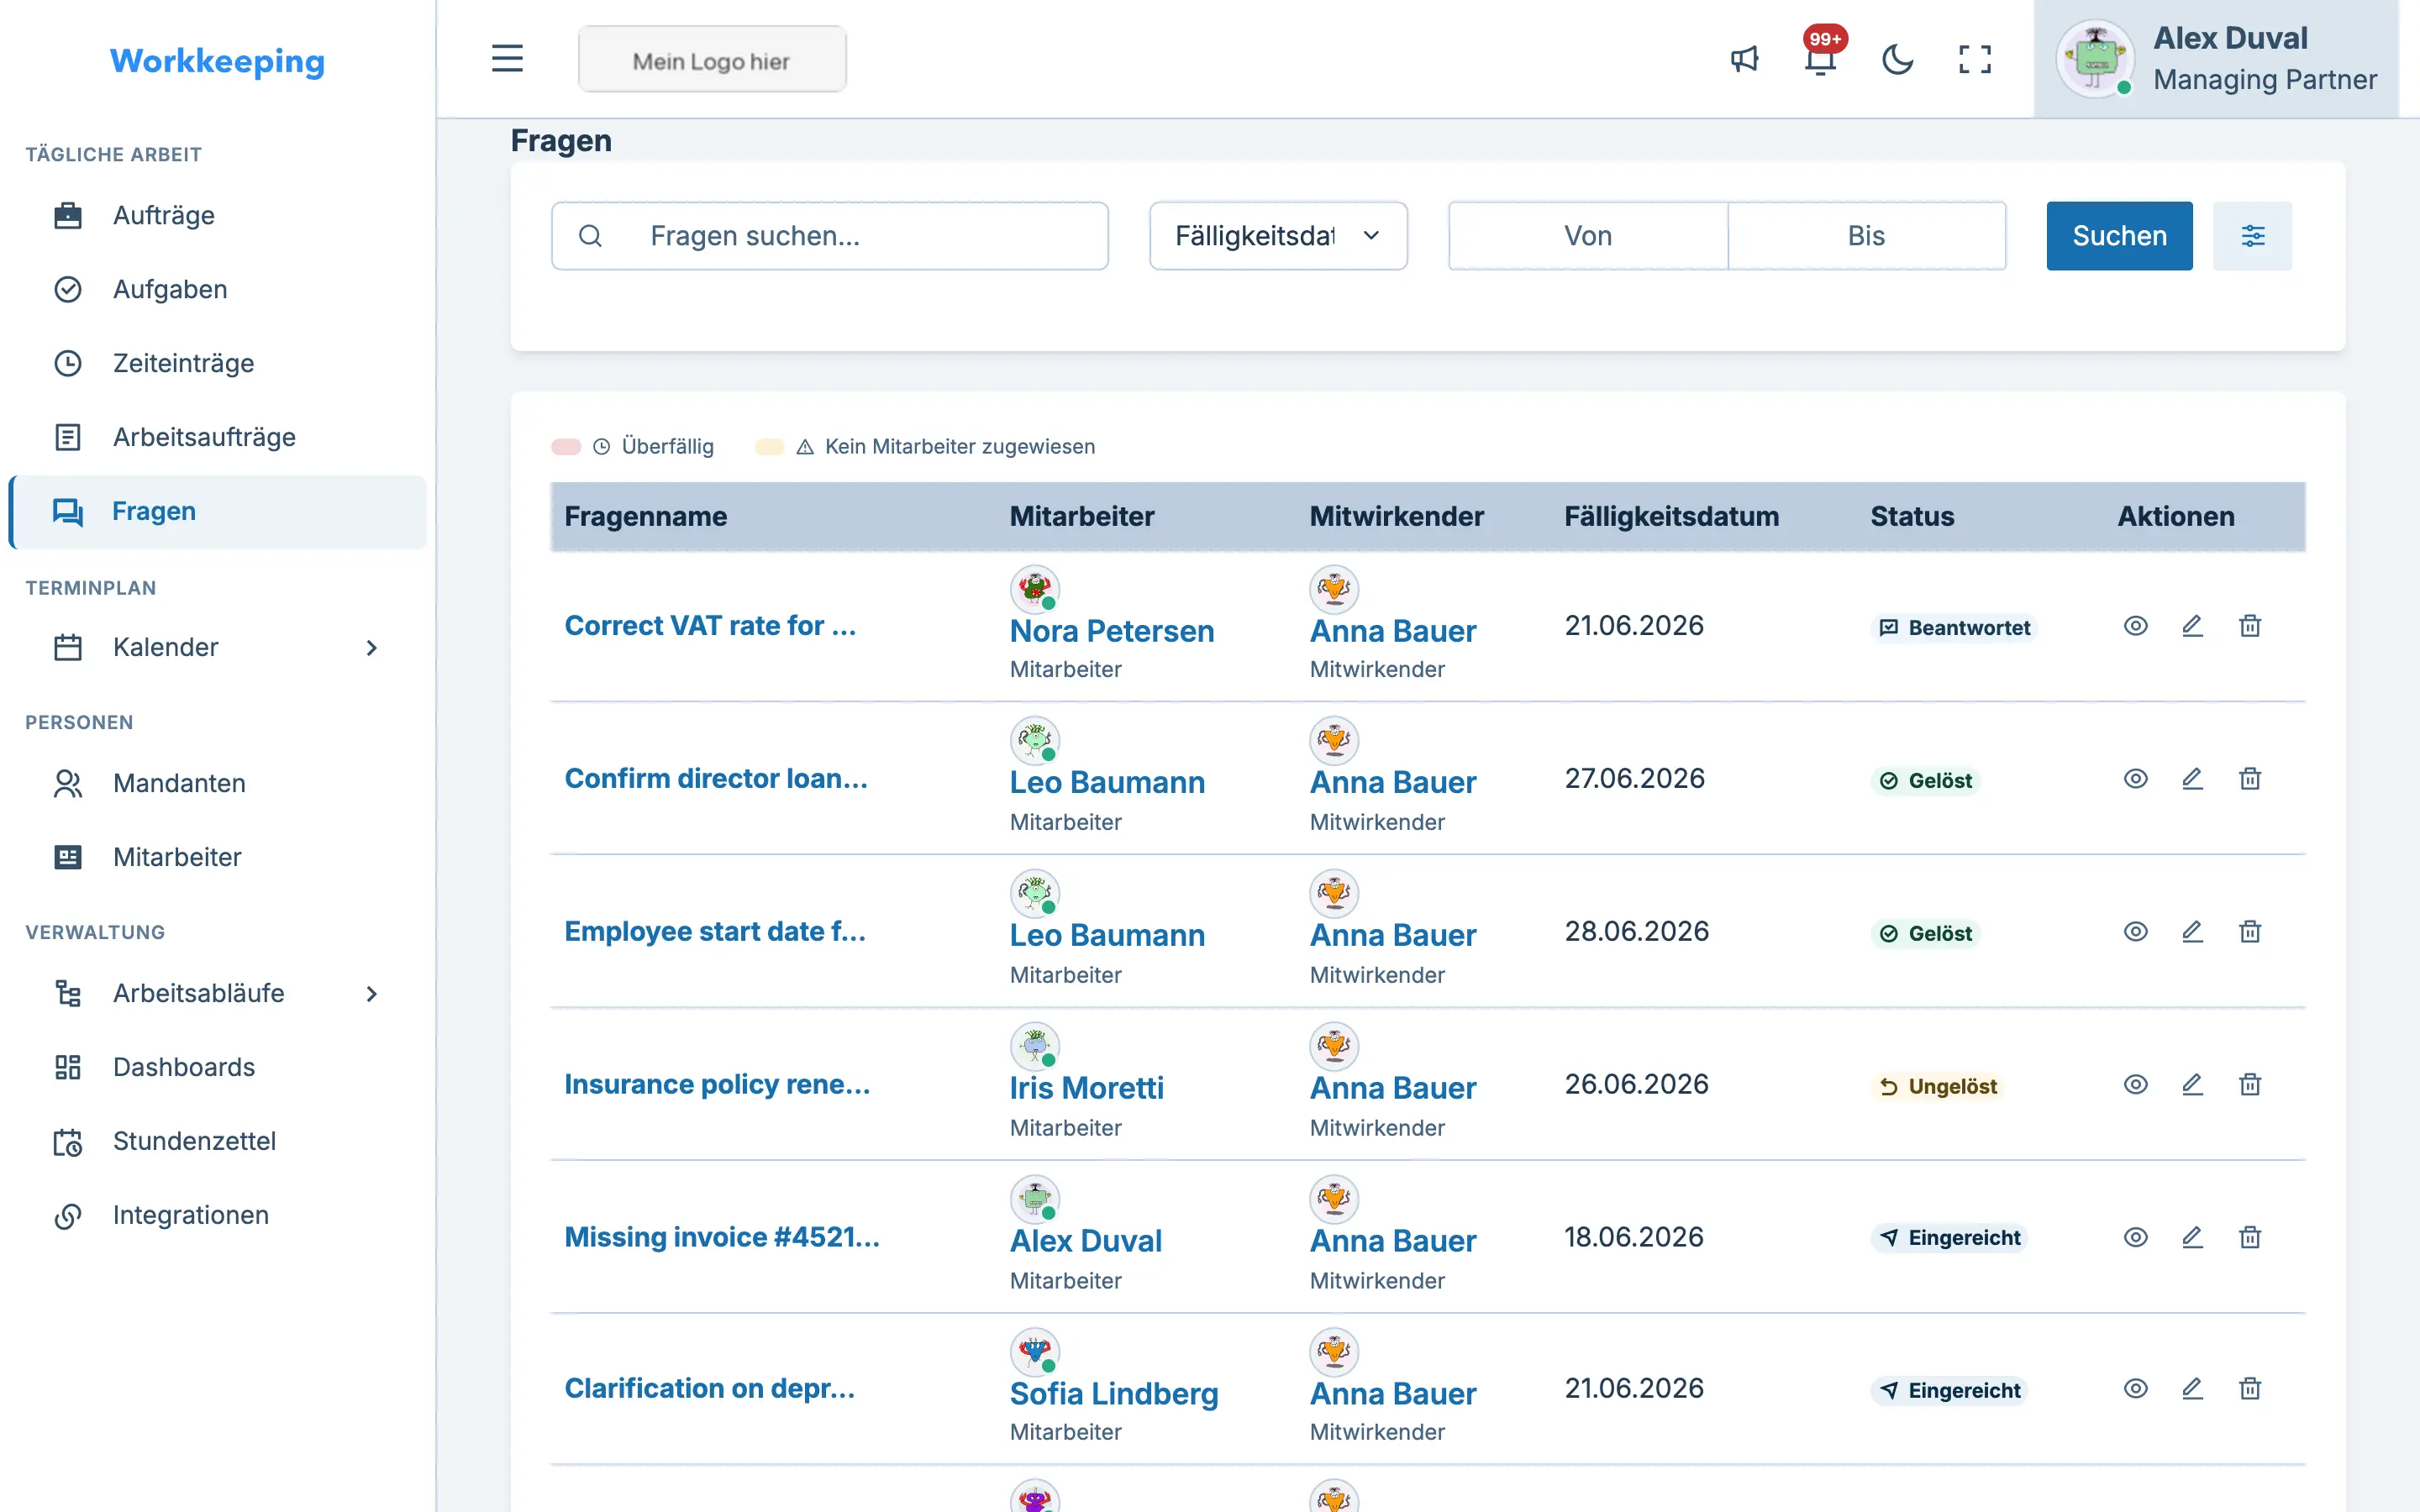Open notifications bell with 99+ badge
Viewport: 2420px width, 1512px height.
click(x=1821, y=59)
